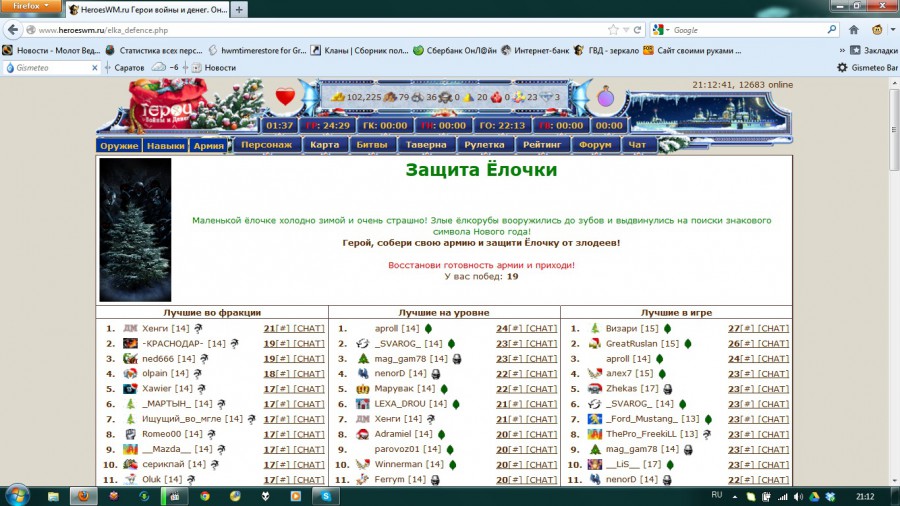This screenshot has width=900, height=506.
Task: Open the Таверна menu
Action: (x=426, y=145)
